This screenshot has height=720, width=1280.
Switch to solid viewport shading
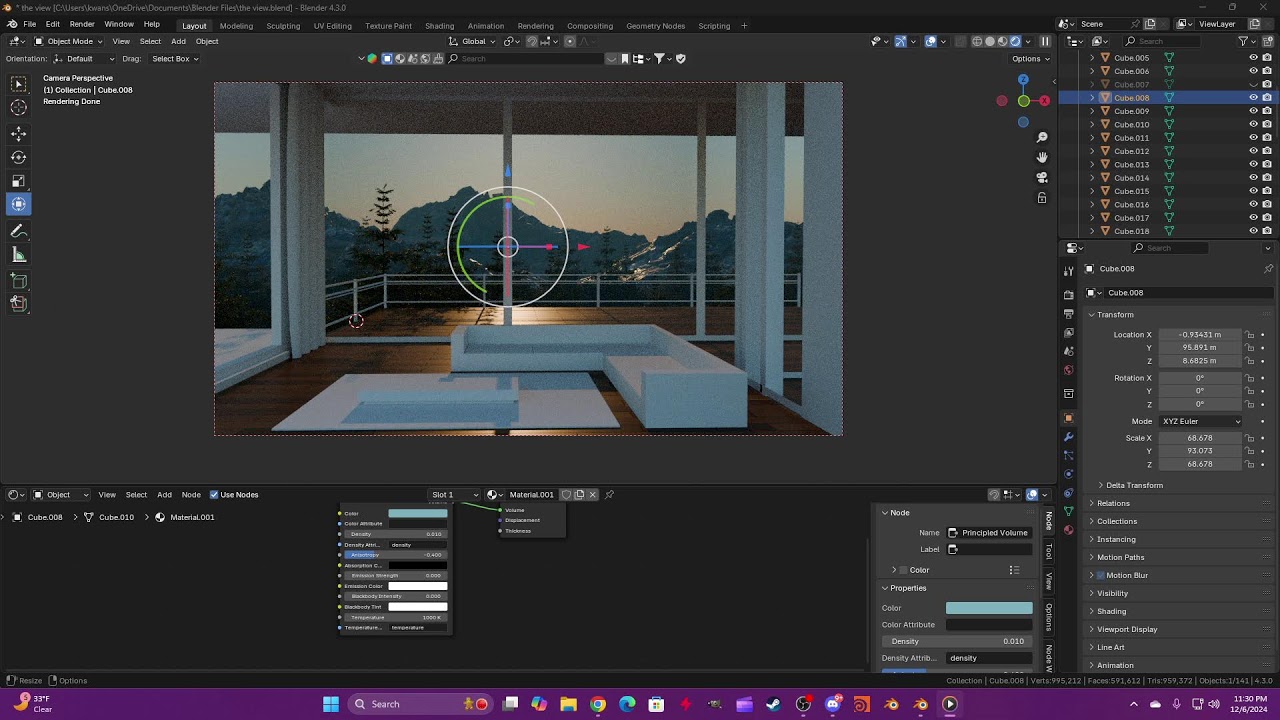coord(990,41)
